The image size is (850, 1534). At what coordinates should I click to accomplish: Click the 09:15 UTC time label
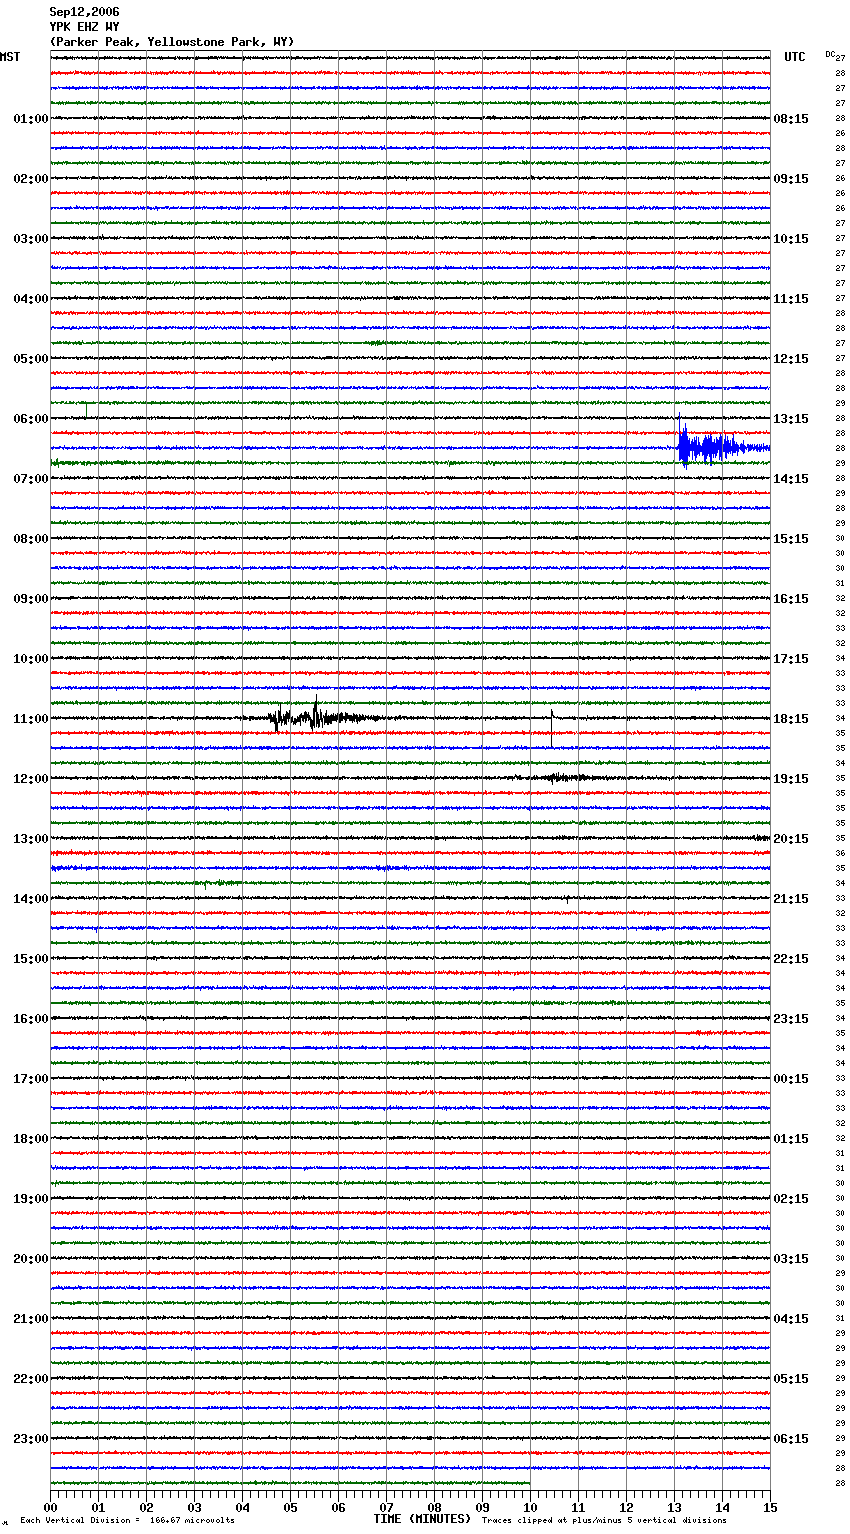(x=791, y=179)
